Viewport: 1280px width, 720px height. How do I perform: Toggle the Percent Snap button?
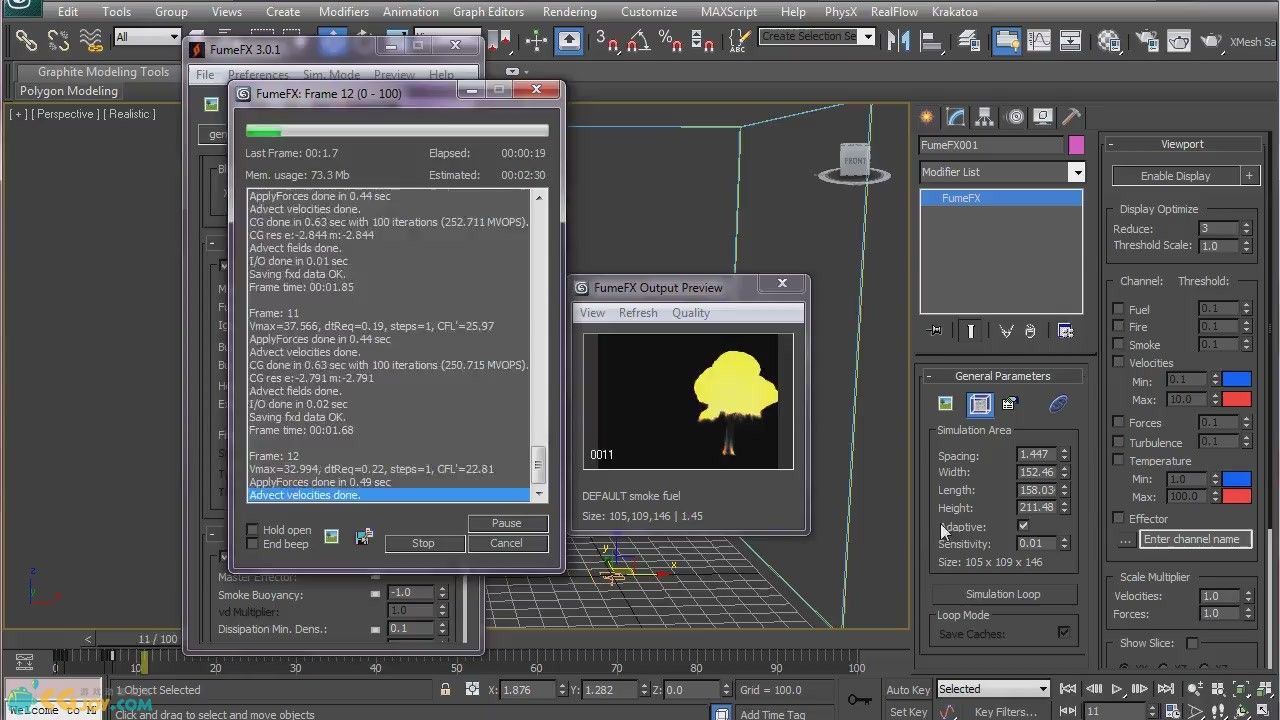(670, 40)
